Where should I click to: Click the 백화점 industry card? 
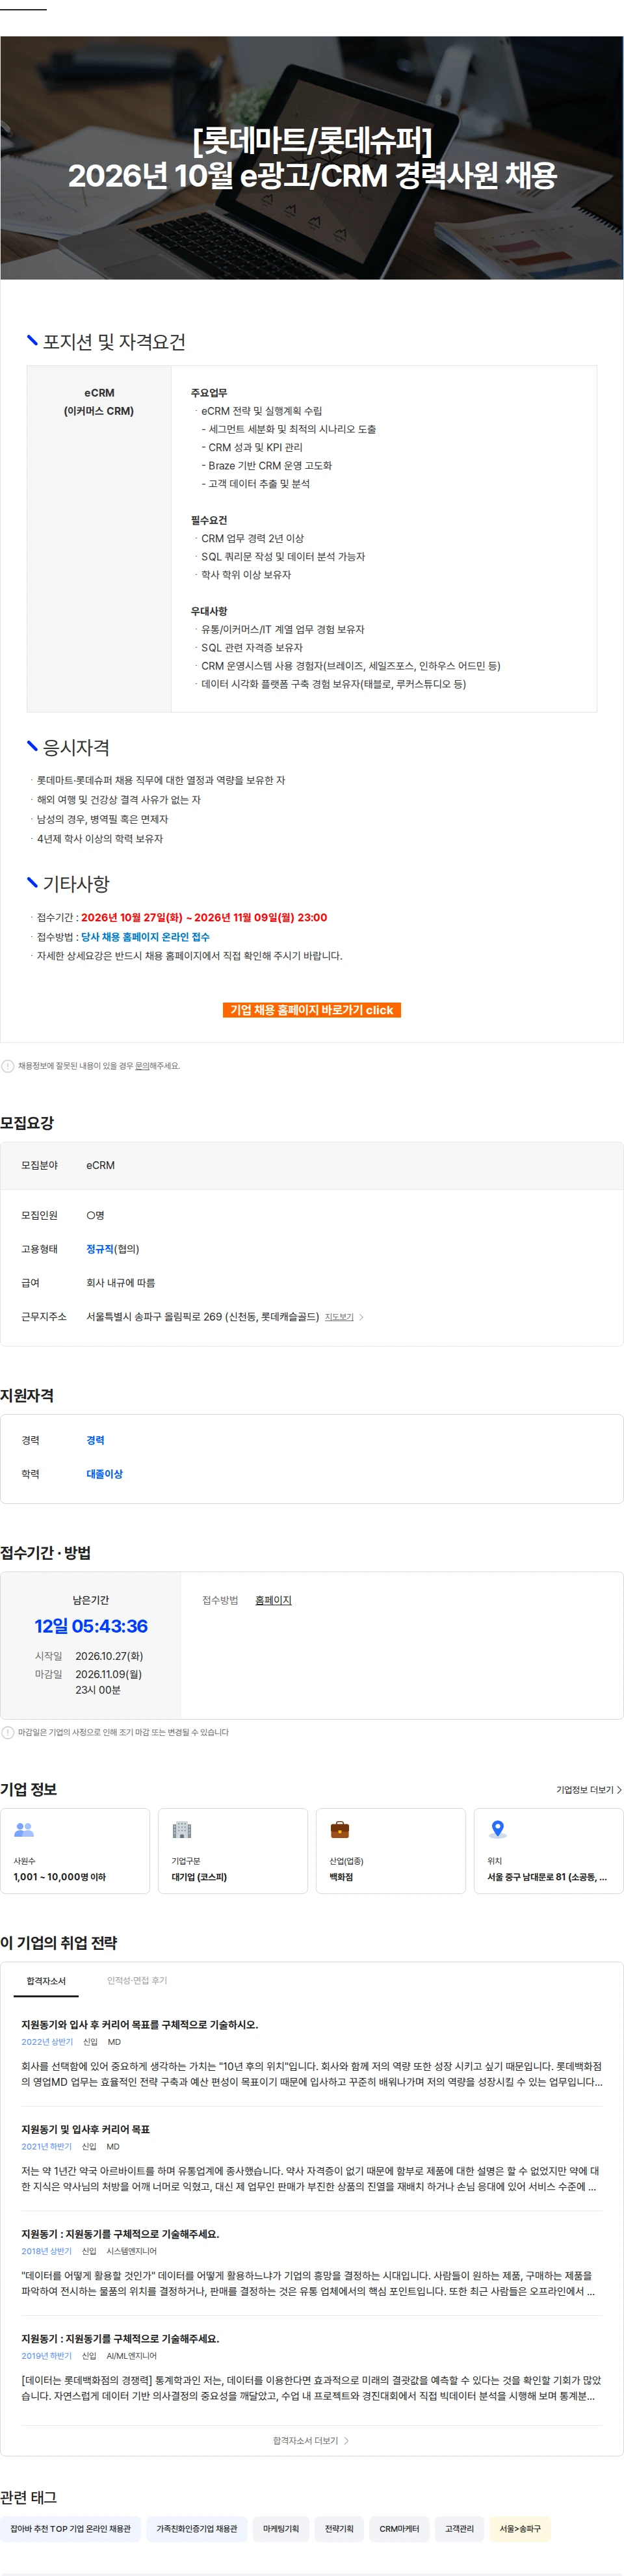point(390,1851)
